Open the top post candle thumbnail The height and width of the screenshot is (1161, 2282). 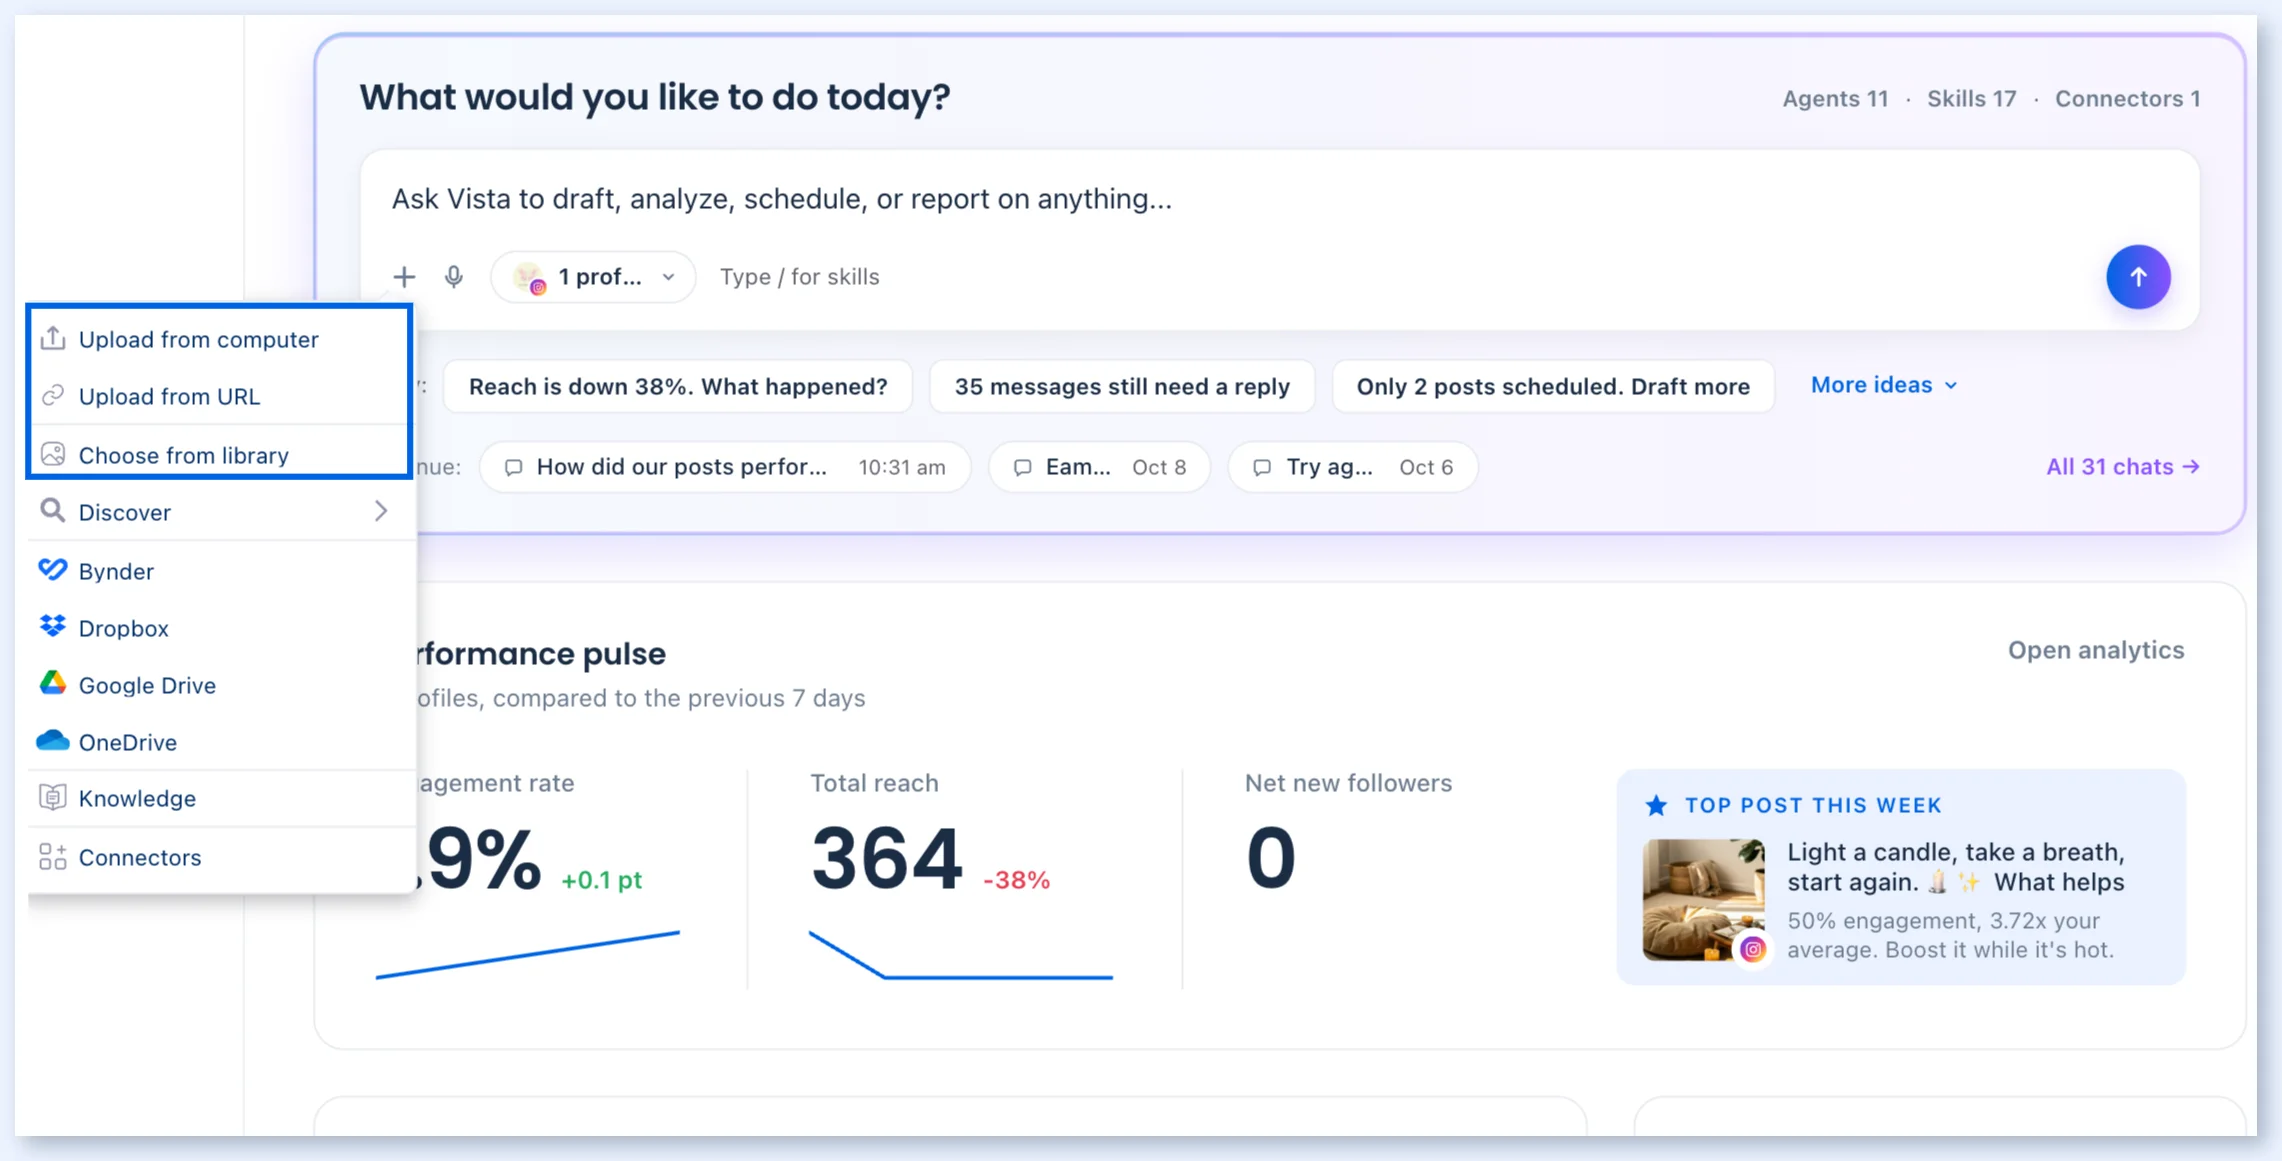1703,899
